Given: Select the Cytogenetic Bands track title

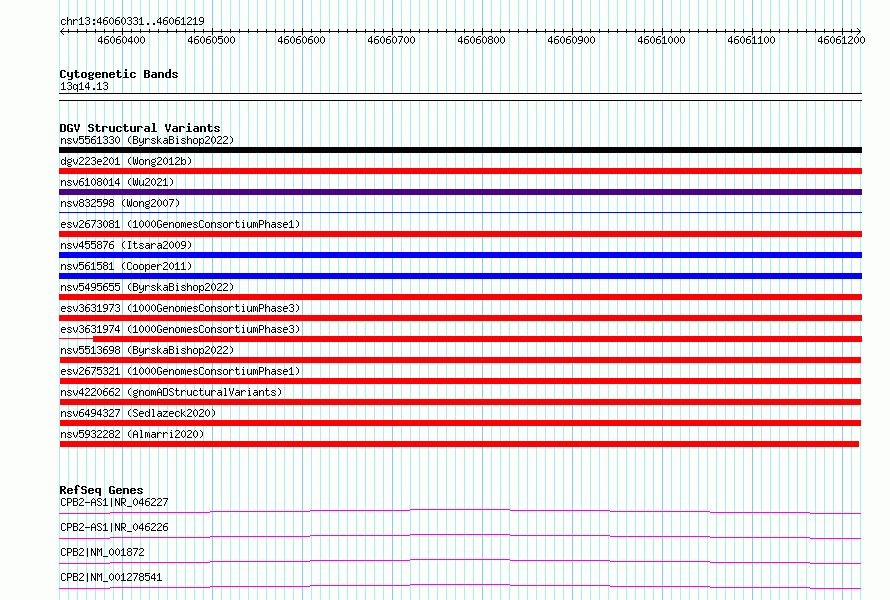Looking at the screenshot, I should 119,74.
